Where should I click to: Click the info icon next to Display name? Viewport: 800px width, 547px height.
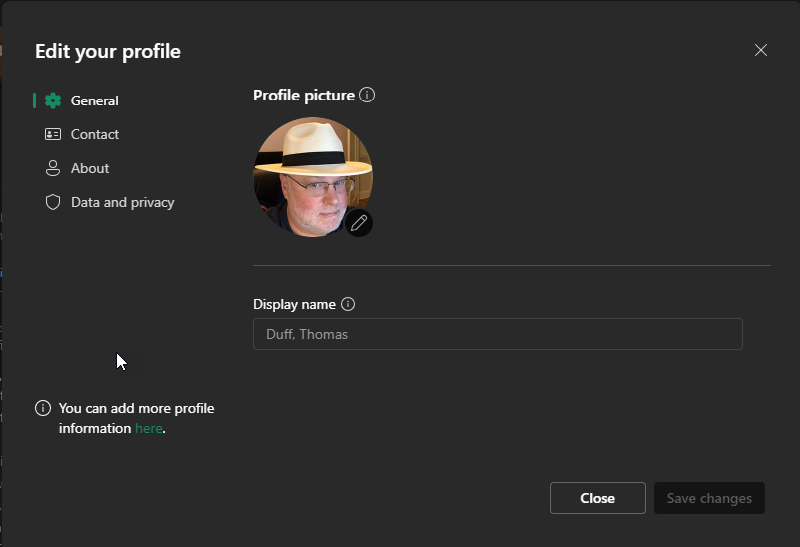(348, 304)
